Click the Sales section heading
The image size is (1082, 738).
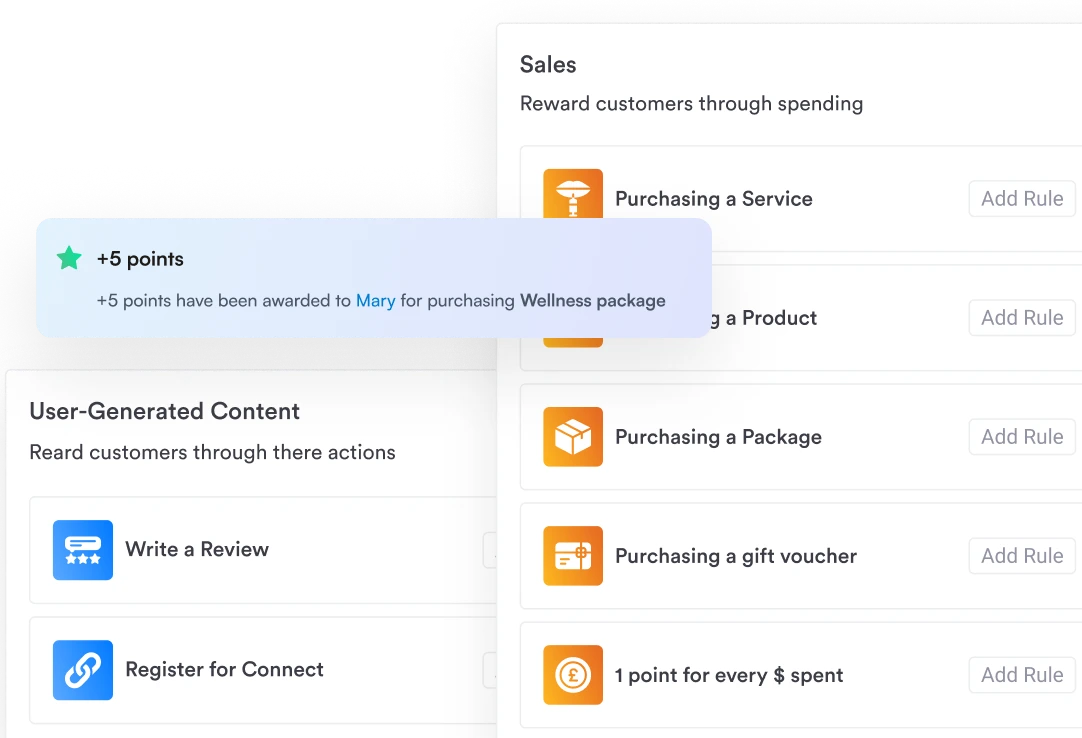tap(548, 65)
